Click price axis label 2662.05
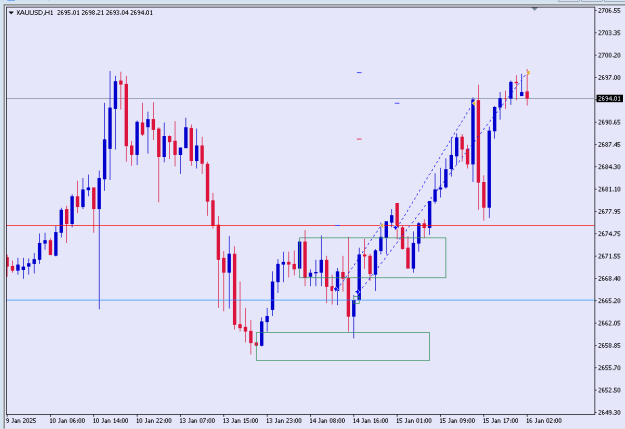 [610, 323]
